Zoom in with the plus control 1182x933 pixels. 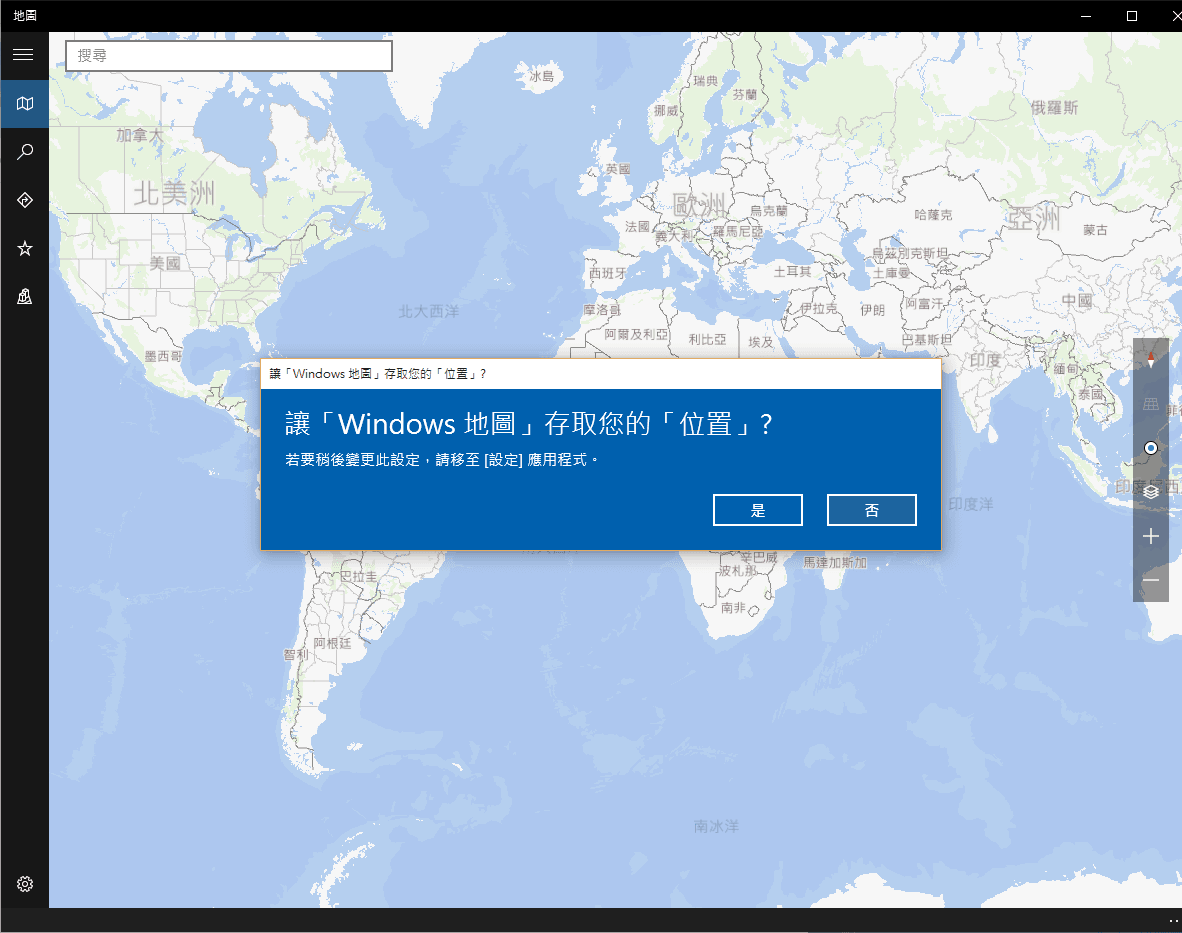(x=1150, y=537)
